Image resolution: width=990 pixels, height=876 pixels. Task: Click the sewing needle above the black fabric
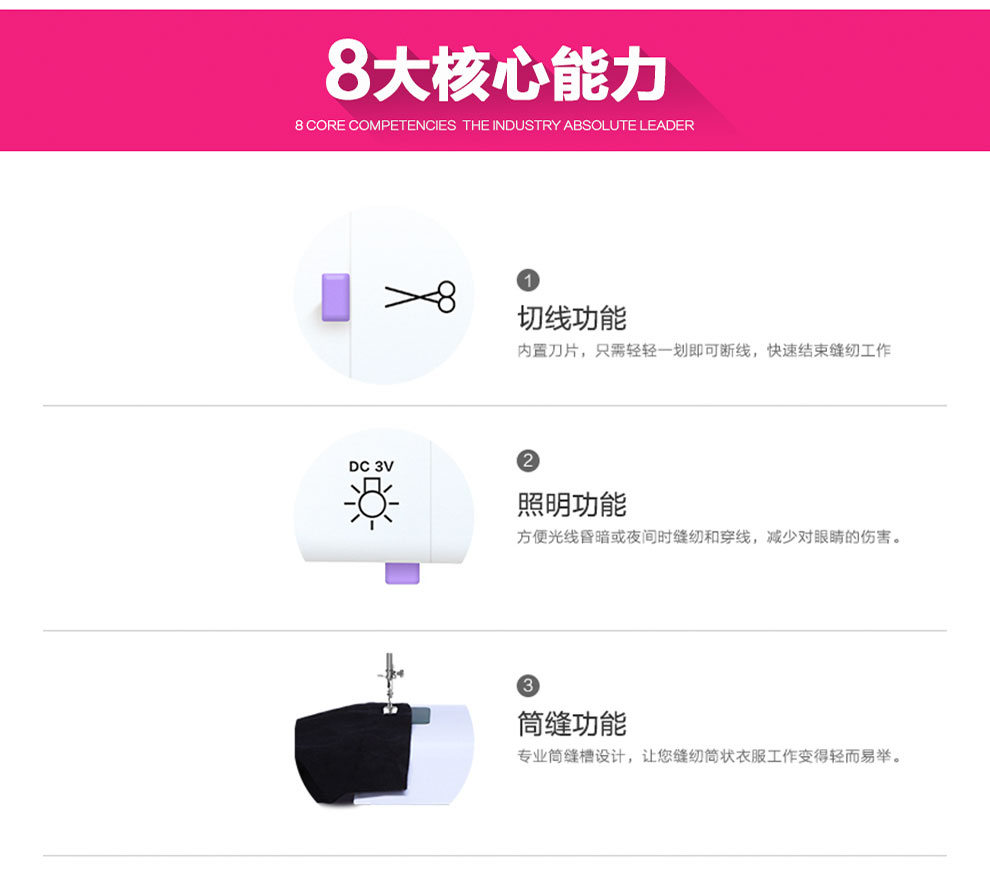coord(390,682)
